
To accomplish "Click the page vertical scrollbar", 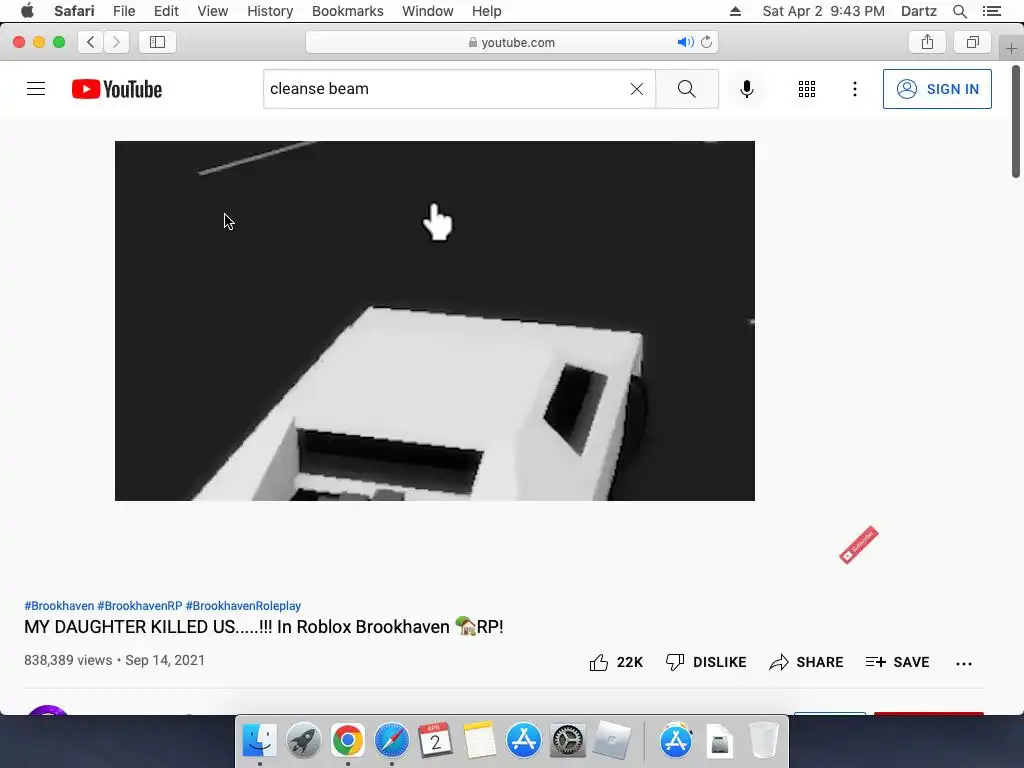I will tap(1016, 121).
